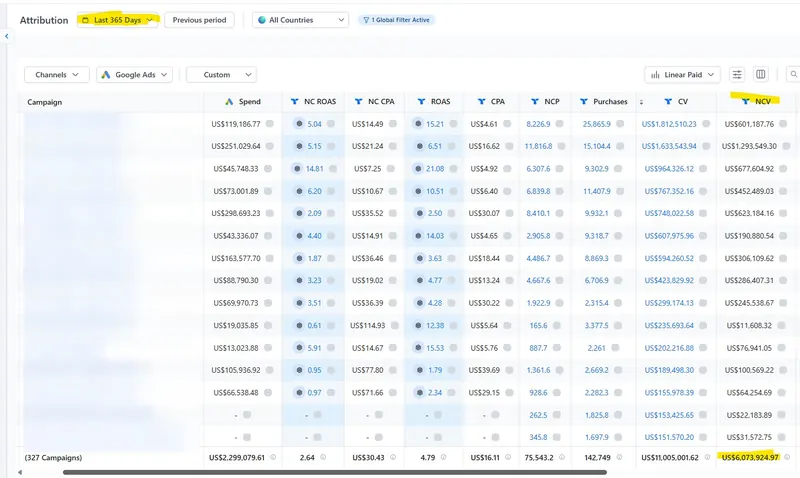The width and height of the screenshot is (800, 478).
Task: Open the CV value US$964,326.12 link
Action: [669, 168]
